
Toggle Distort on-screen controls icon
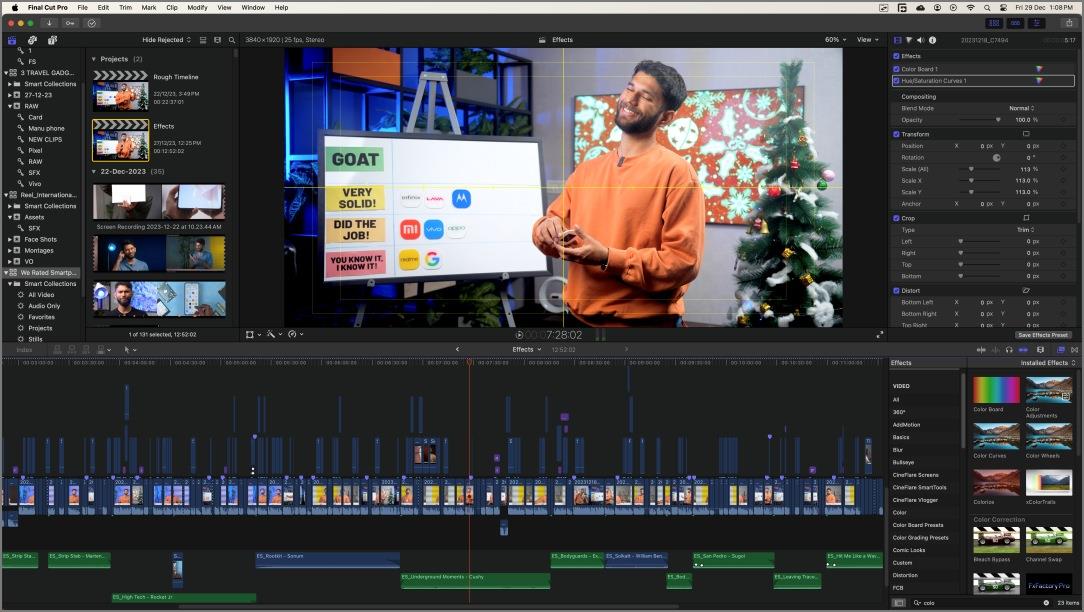[x=1026, y=290]
